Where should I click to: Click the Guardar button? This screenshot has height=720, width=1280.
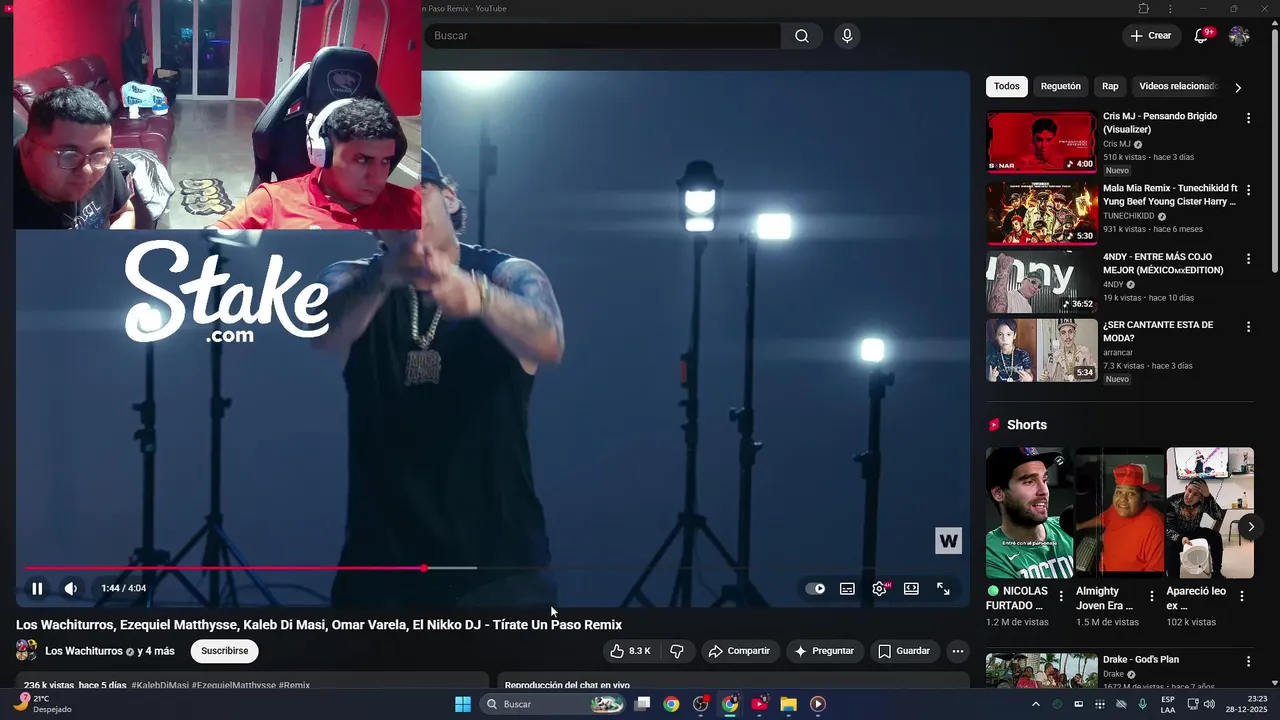[x=904, y=651]
